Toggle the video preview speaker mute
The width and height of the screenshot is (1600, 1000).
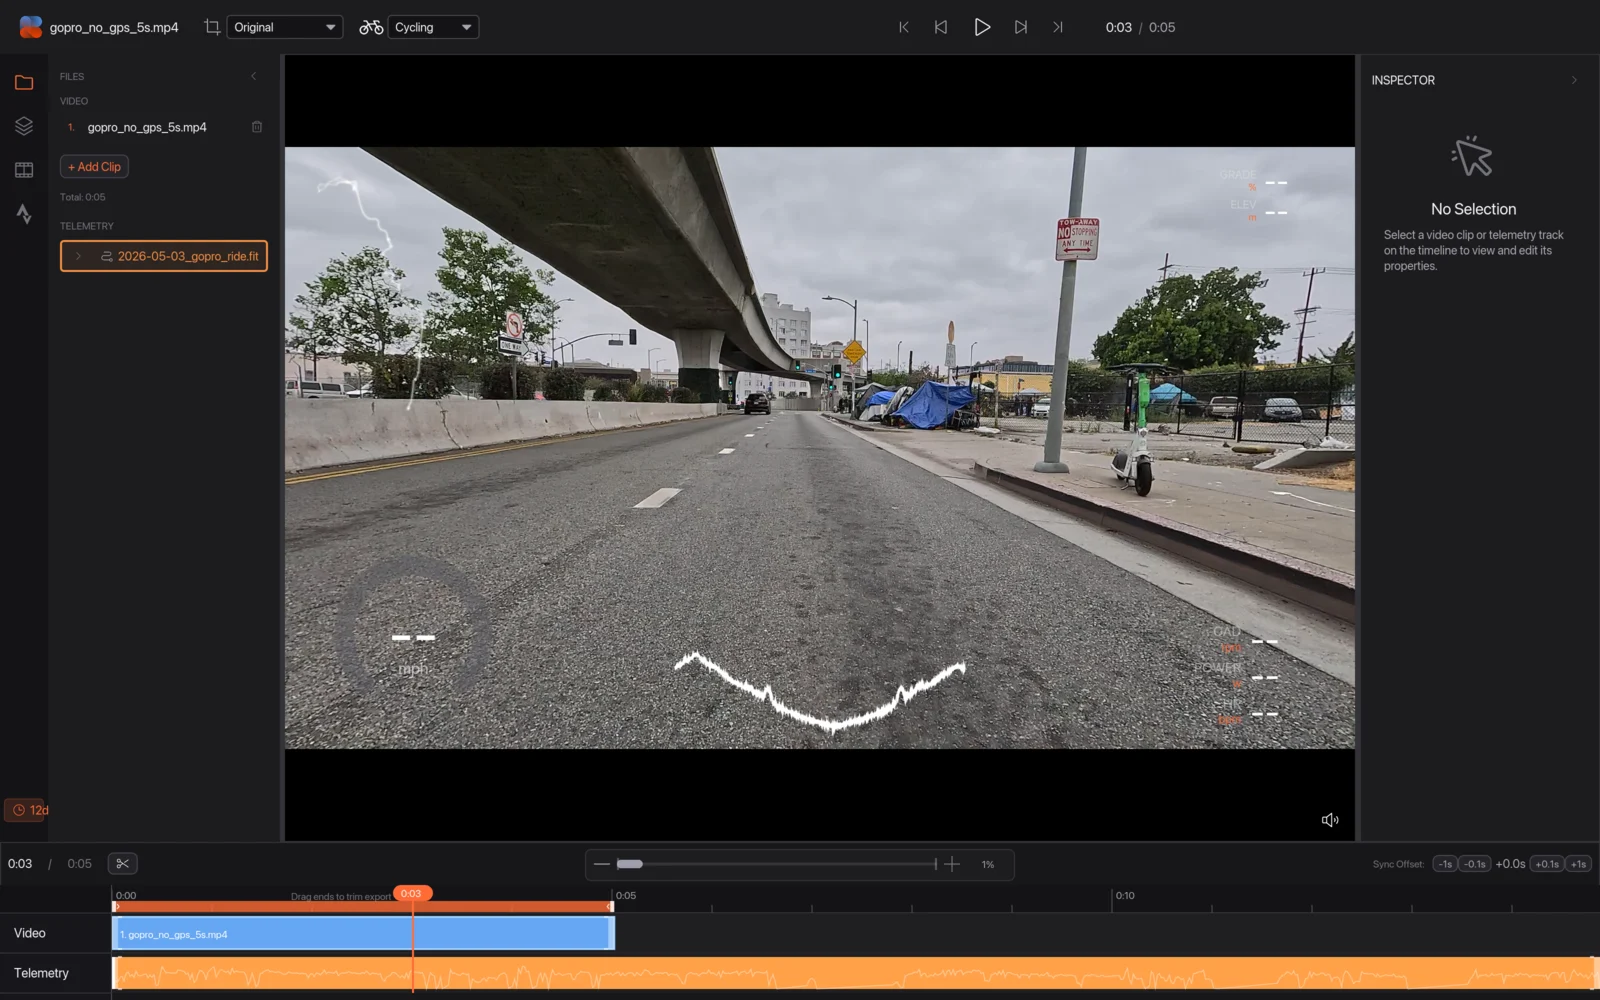1330,820
